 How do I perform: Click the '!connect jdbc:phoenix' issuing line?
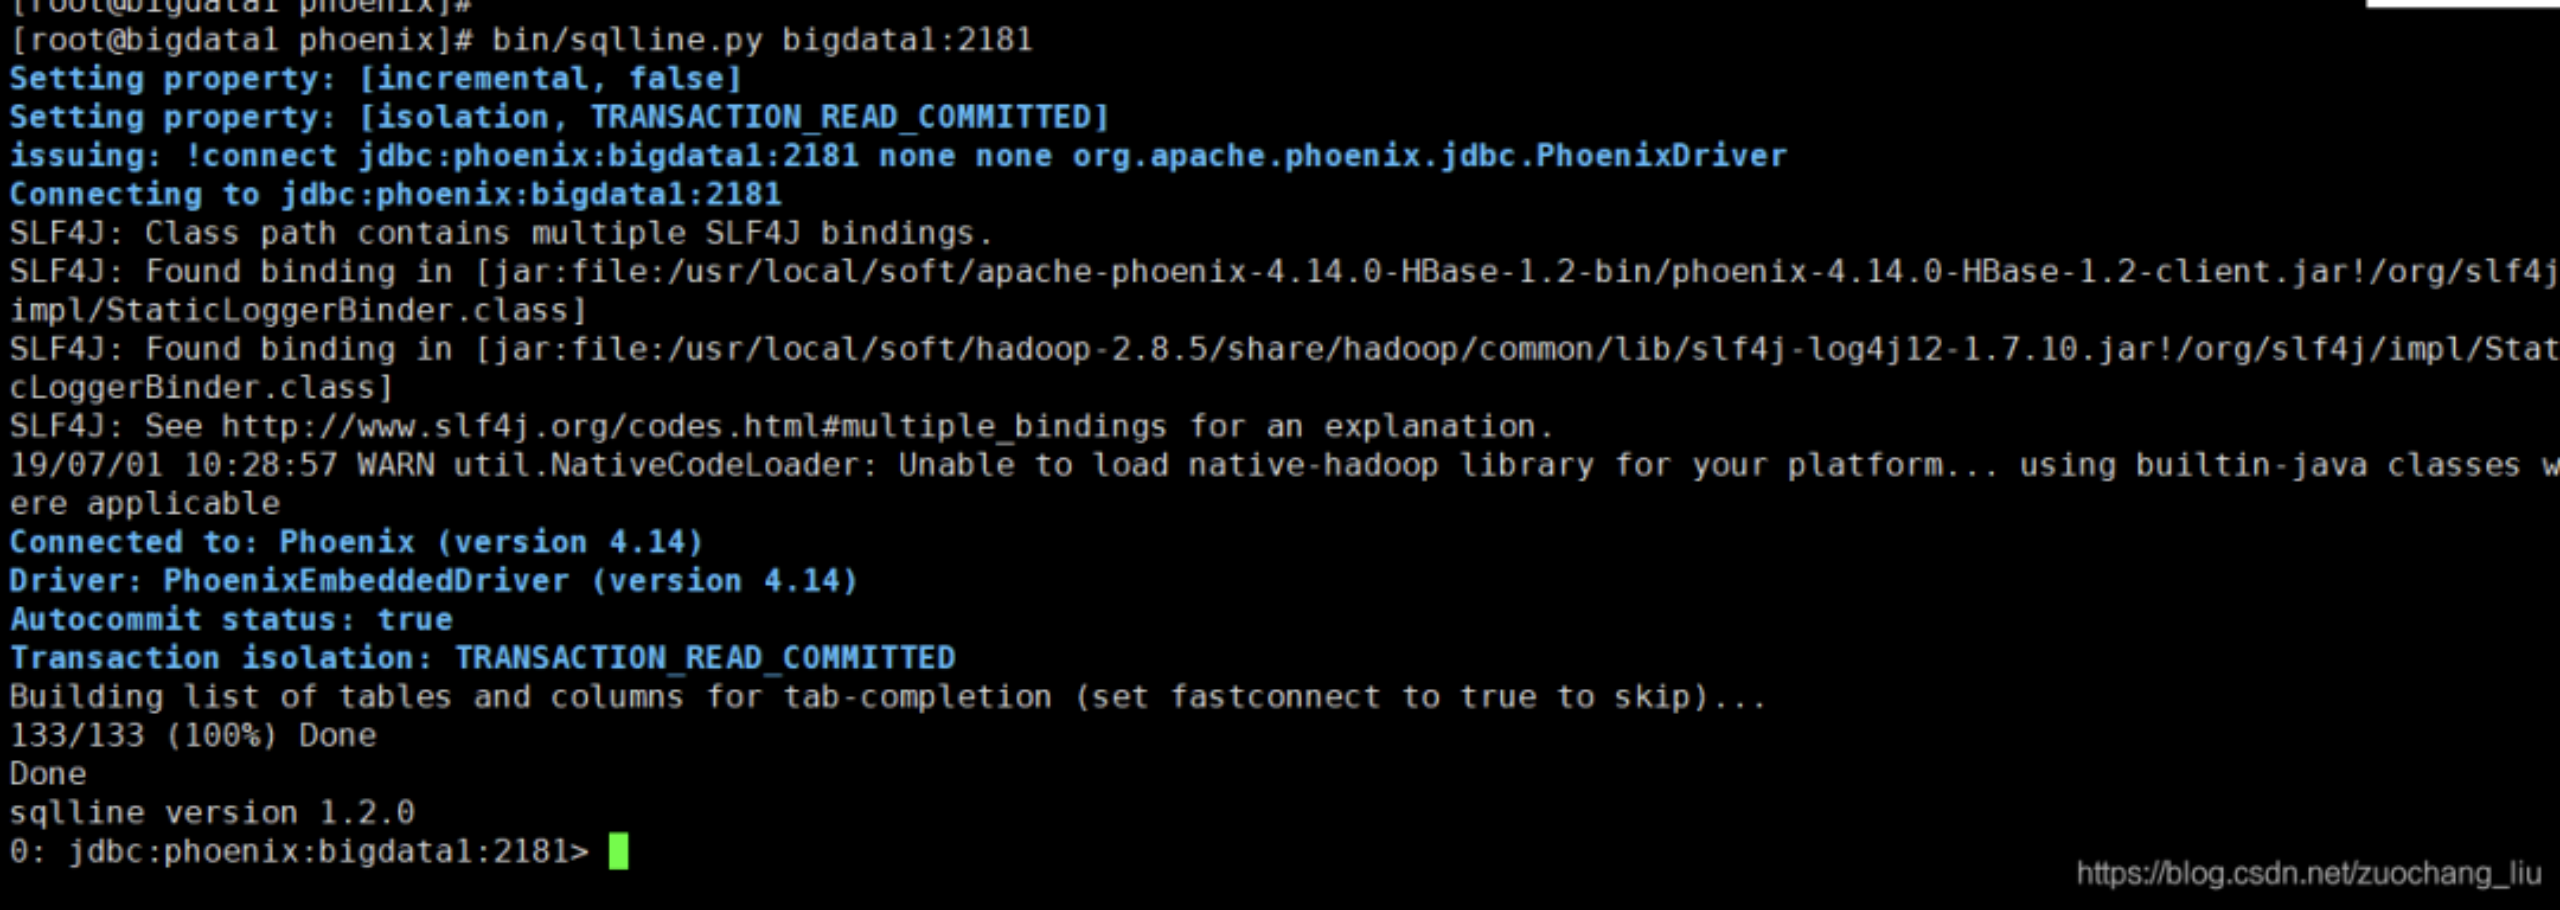click(898, 156)
